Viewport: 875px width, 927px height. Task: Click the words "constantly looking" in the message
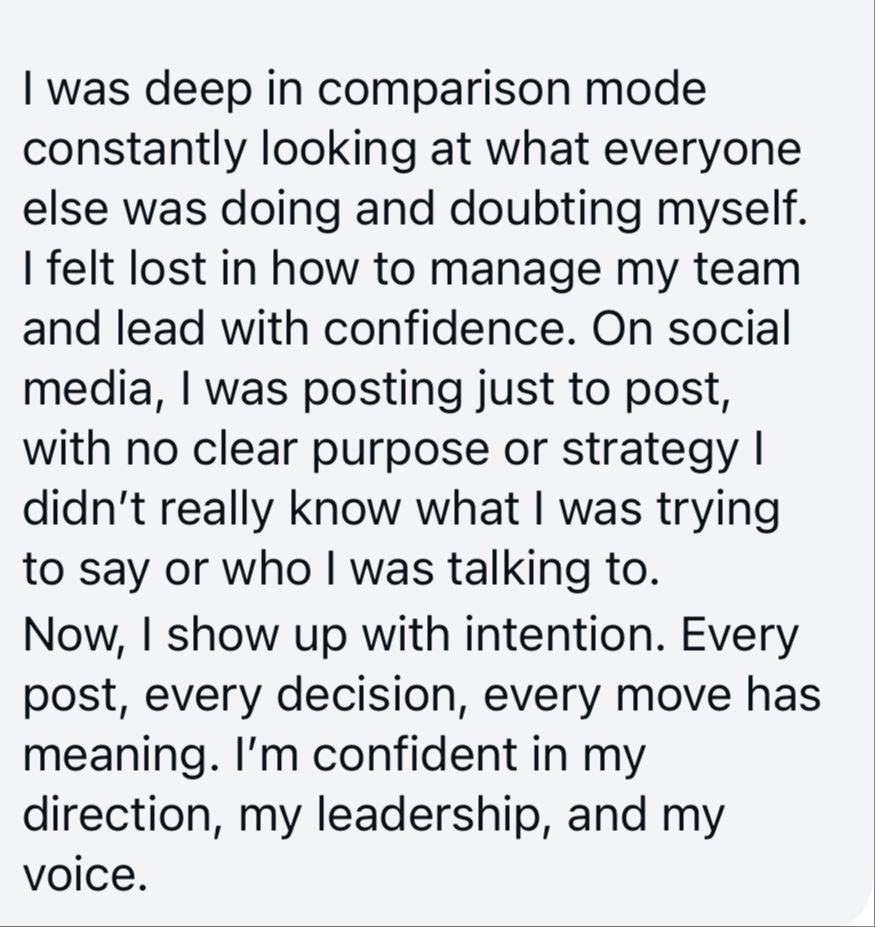pos(219,150)
